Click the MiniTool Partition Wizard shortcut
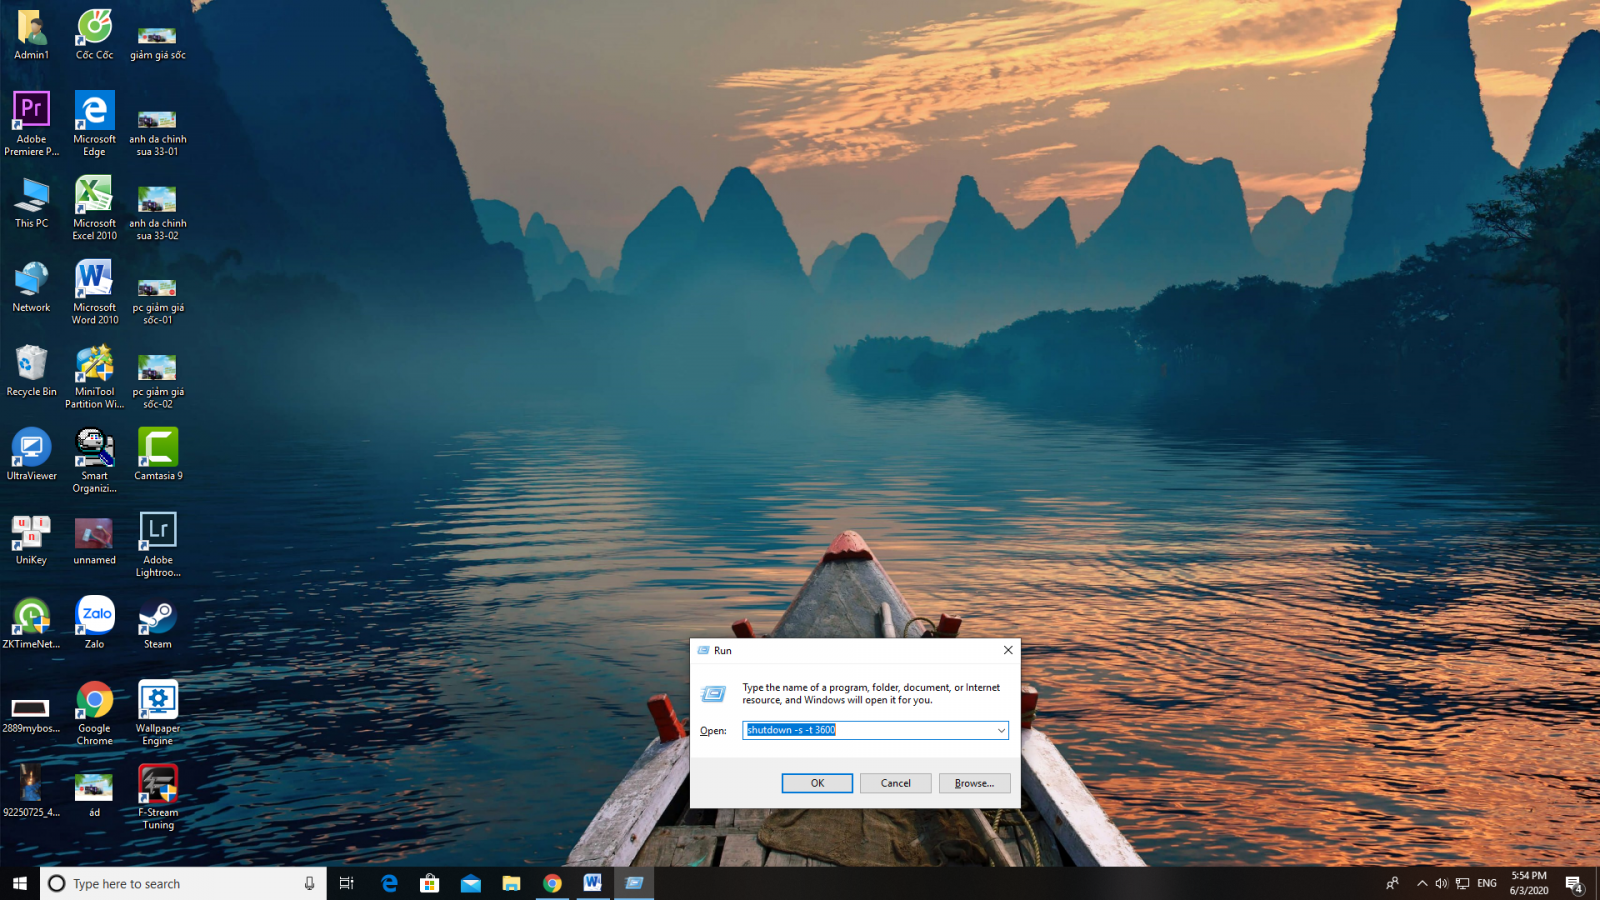Screen dimensions: 1600x900 pyautogui.click(x=95, y=364)
